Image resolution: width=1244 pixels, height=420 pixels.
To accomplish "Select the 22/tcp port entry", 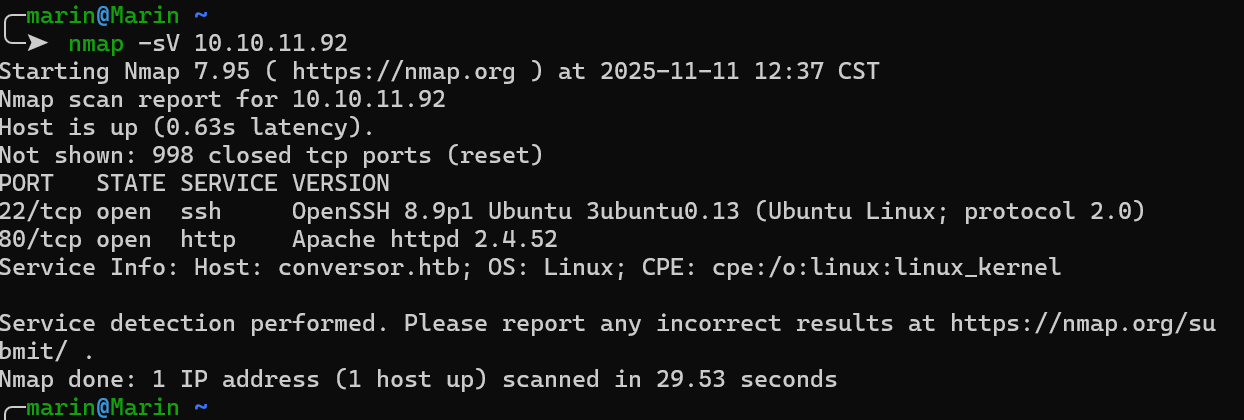I will click(x=41, y=211).
